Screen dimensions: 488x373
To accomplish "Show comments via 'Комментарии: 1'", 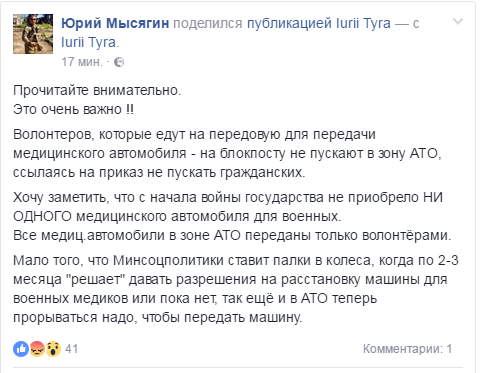I will [407, 349].
